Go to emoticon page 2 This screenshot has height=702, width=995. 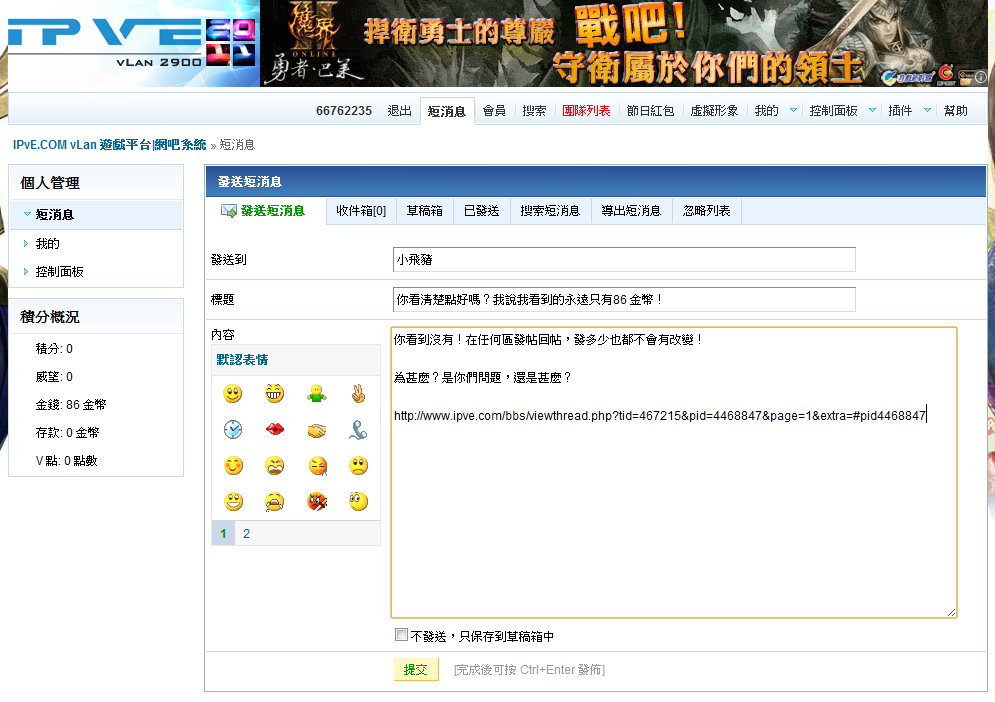(246, 534)
